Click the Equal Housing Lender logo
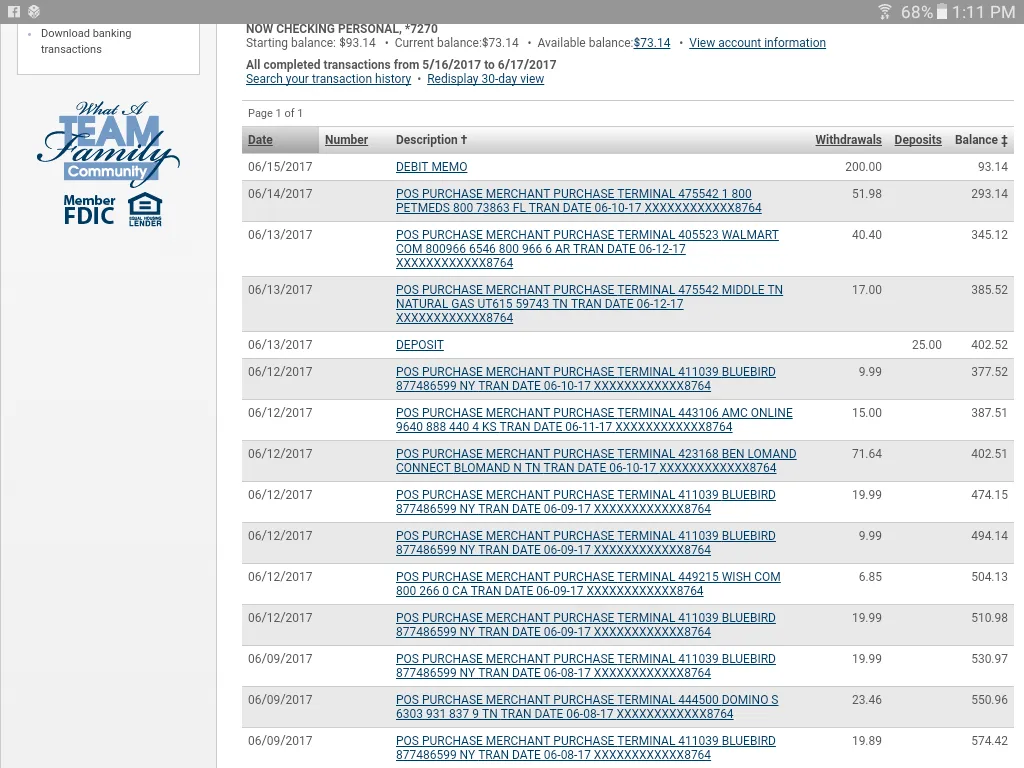The width and height of the screenshot is (1024, 768). pyautogui.click(x=145, y=210)
